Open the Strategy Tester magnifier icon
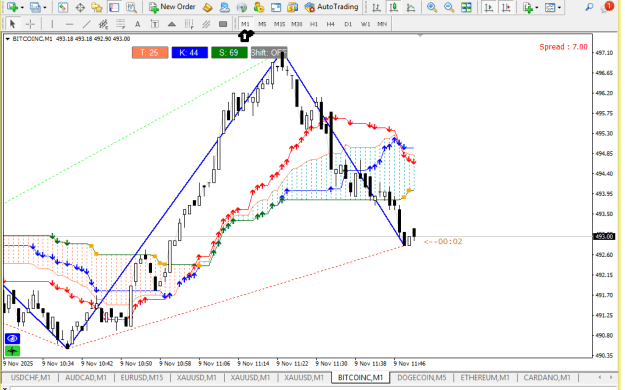 pyautogui.click(x=131, y=7)
